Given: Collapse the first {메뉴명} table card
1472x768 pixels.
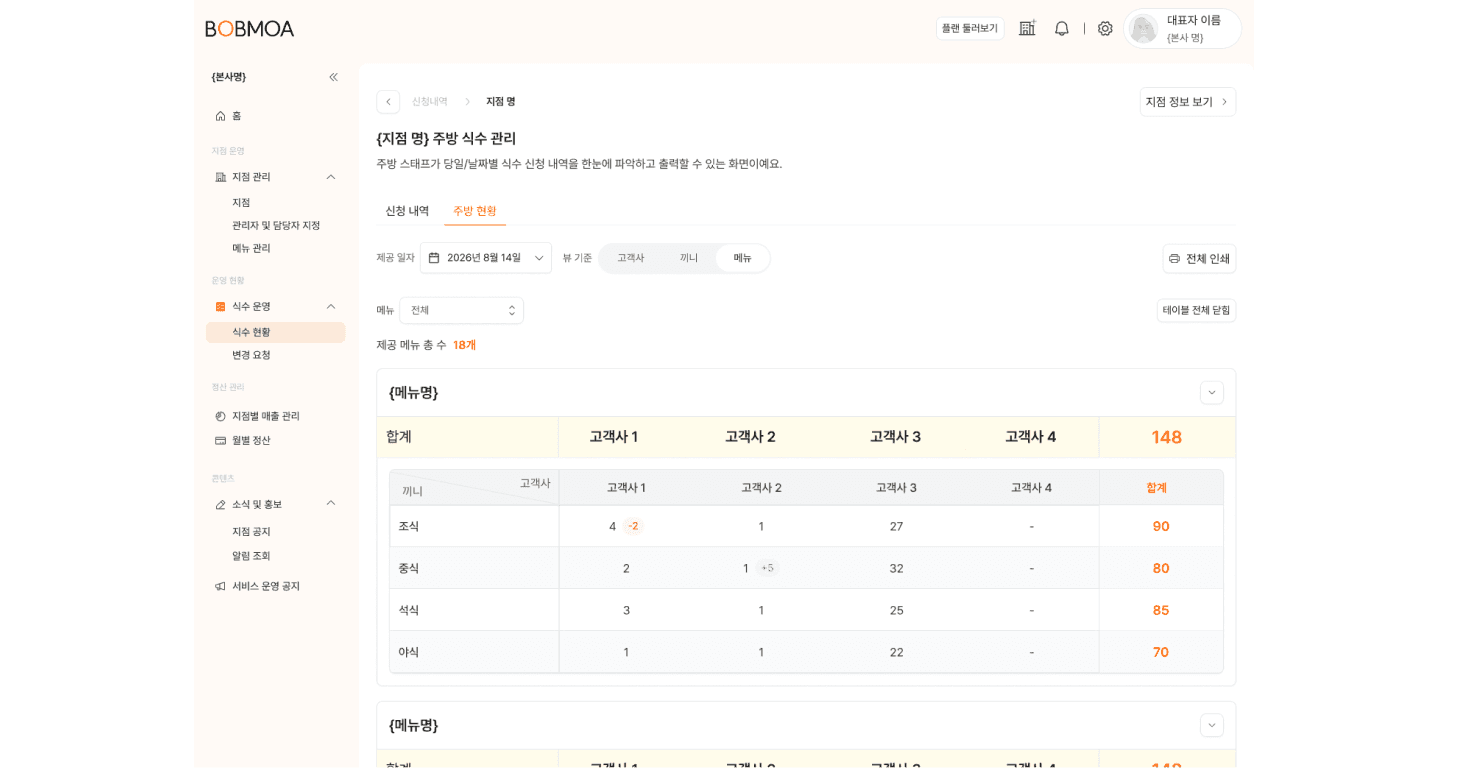Looking at the screenshot, I should (x=1212, y=393).
